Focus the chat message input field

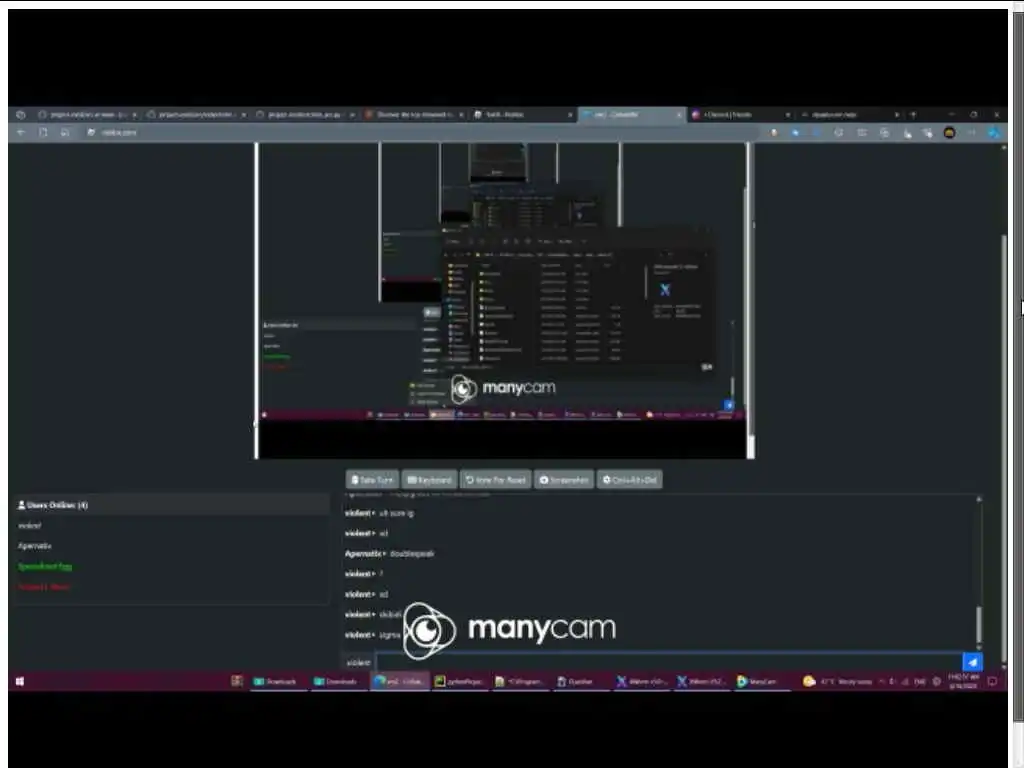click(669, 662)
